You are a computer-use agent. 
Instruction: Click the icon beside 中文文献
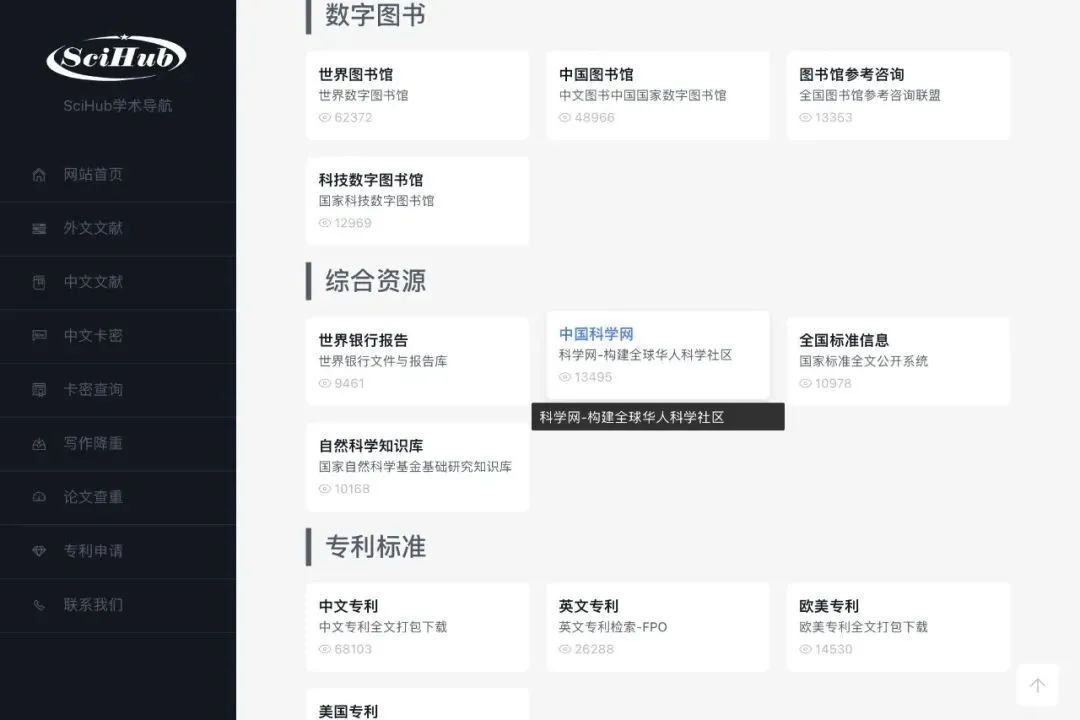[39, 282]
